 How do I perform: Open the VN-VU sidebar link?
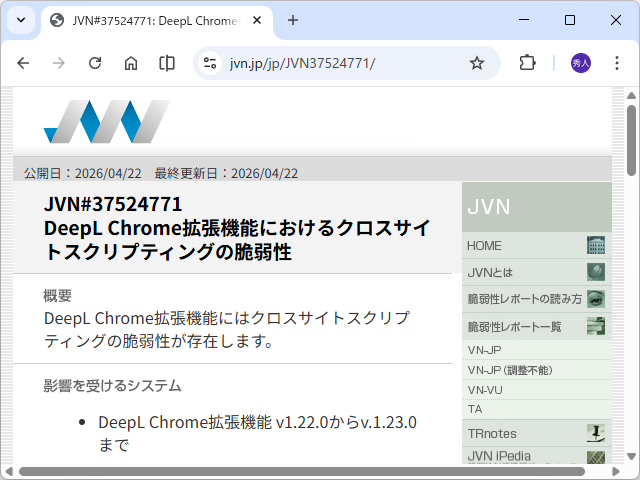tap(537, 390)
